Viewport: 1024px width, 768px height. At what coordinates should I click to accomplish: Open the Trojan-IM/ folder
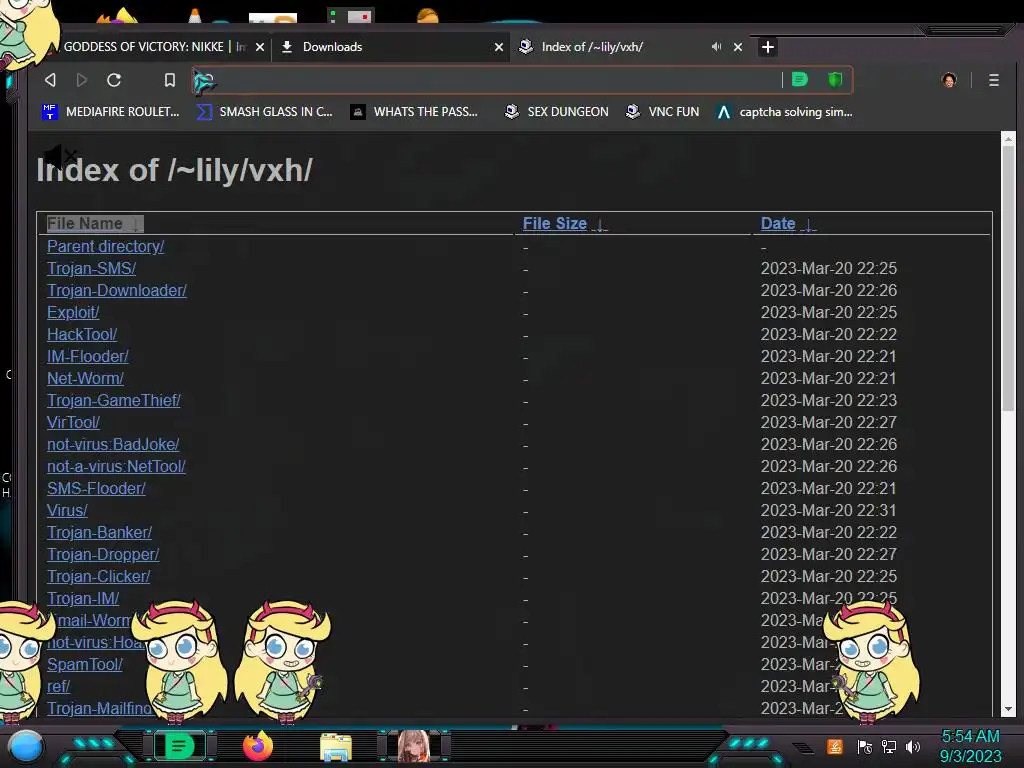pyautogui.click(x=83, y=599)
